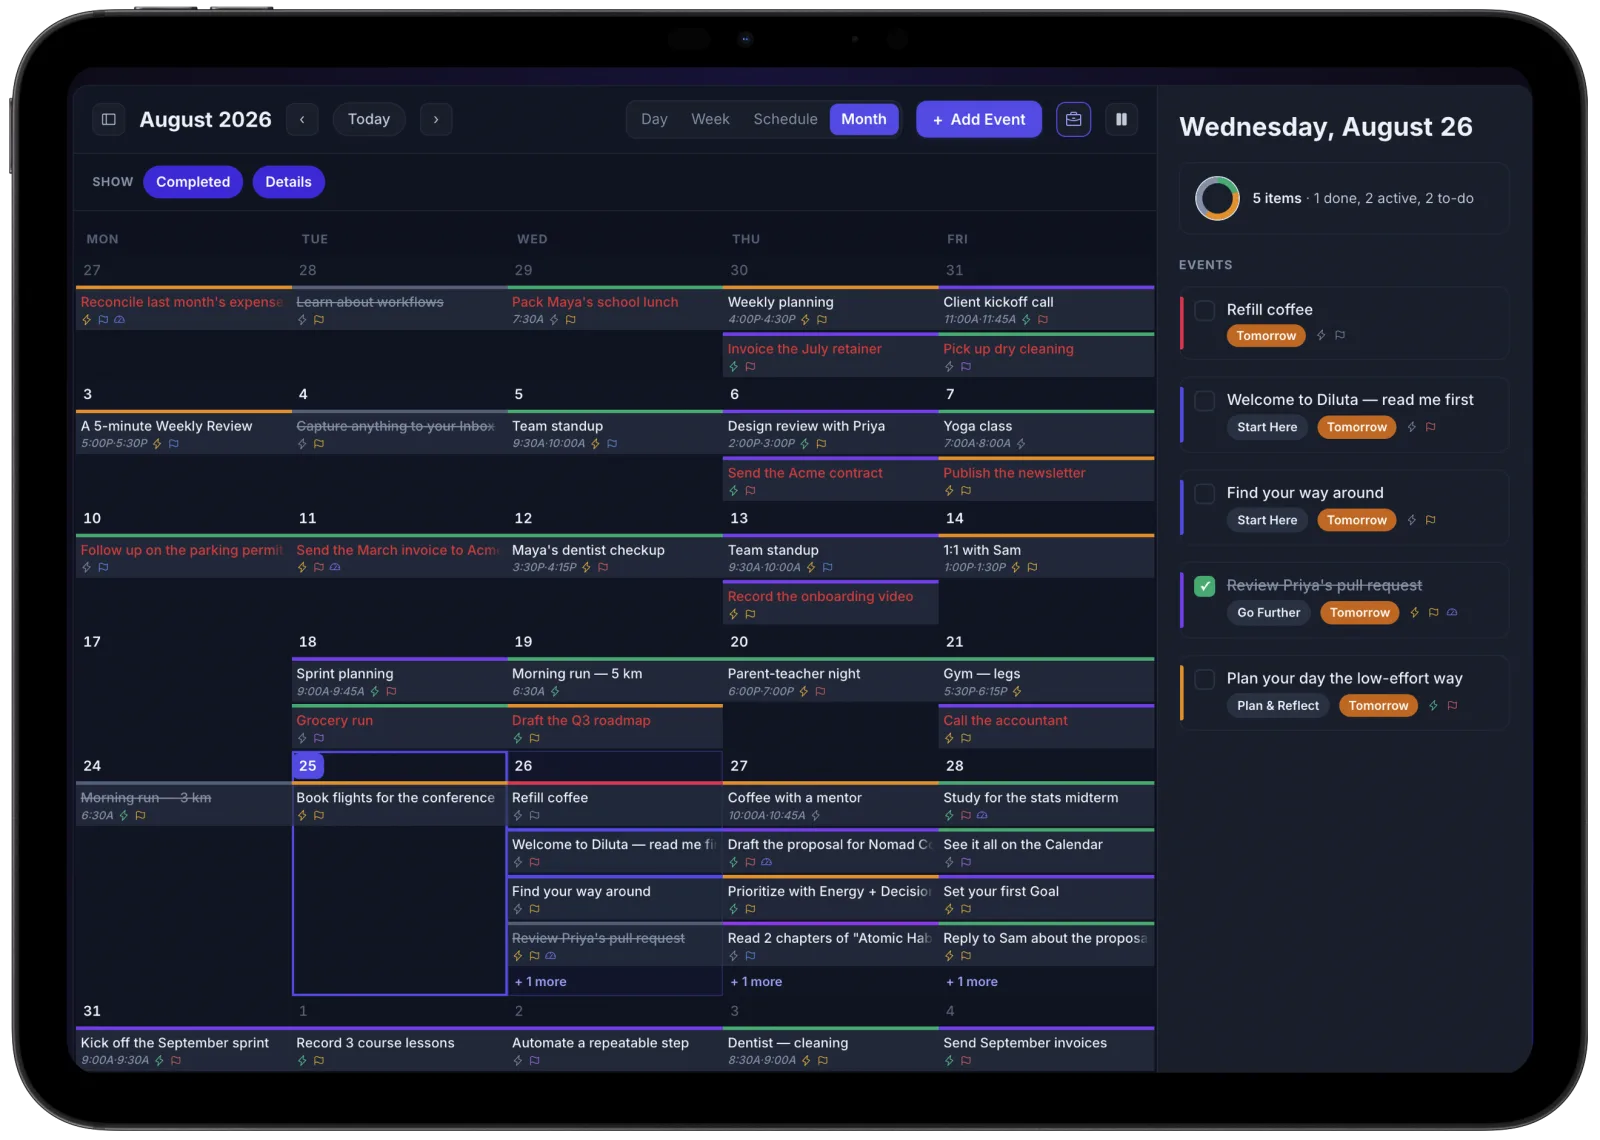
Task: Click the red flag icon on Plan your day card
Action: pyautogui.click(x=1452, y=706)
